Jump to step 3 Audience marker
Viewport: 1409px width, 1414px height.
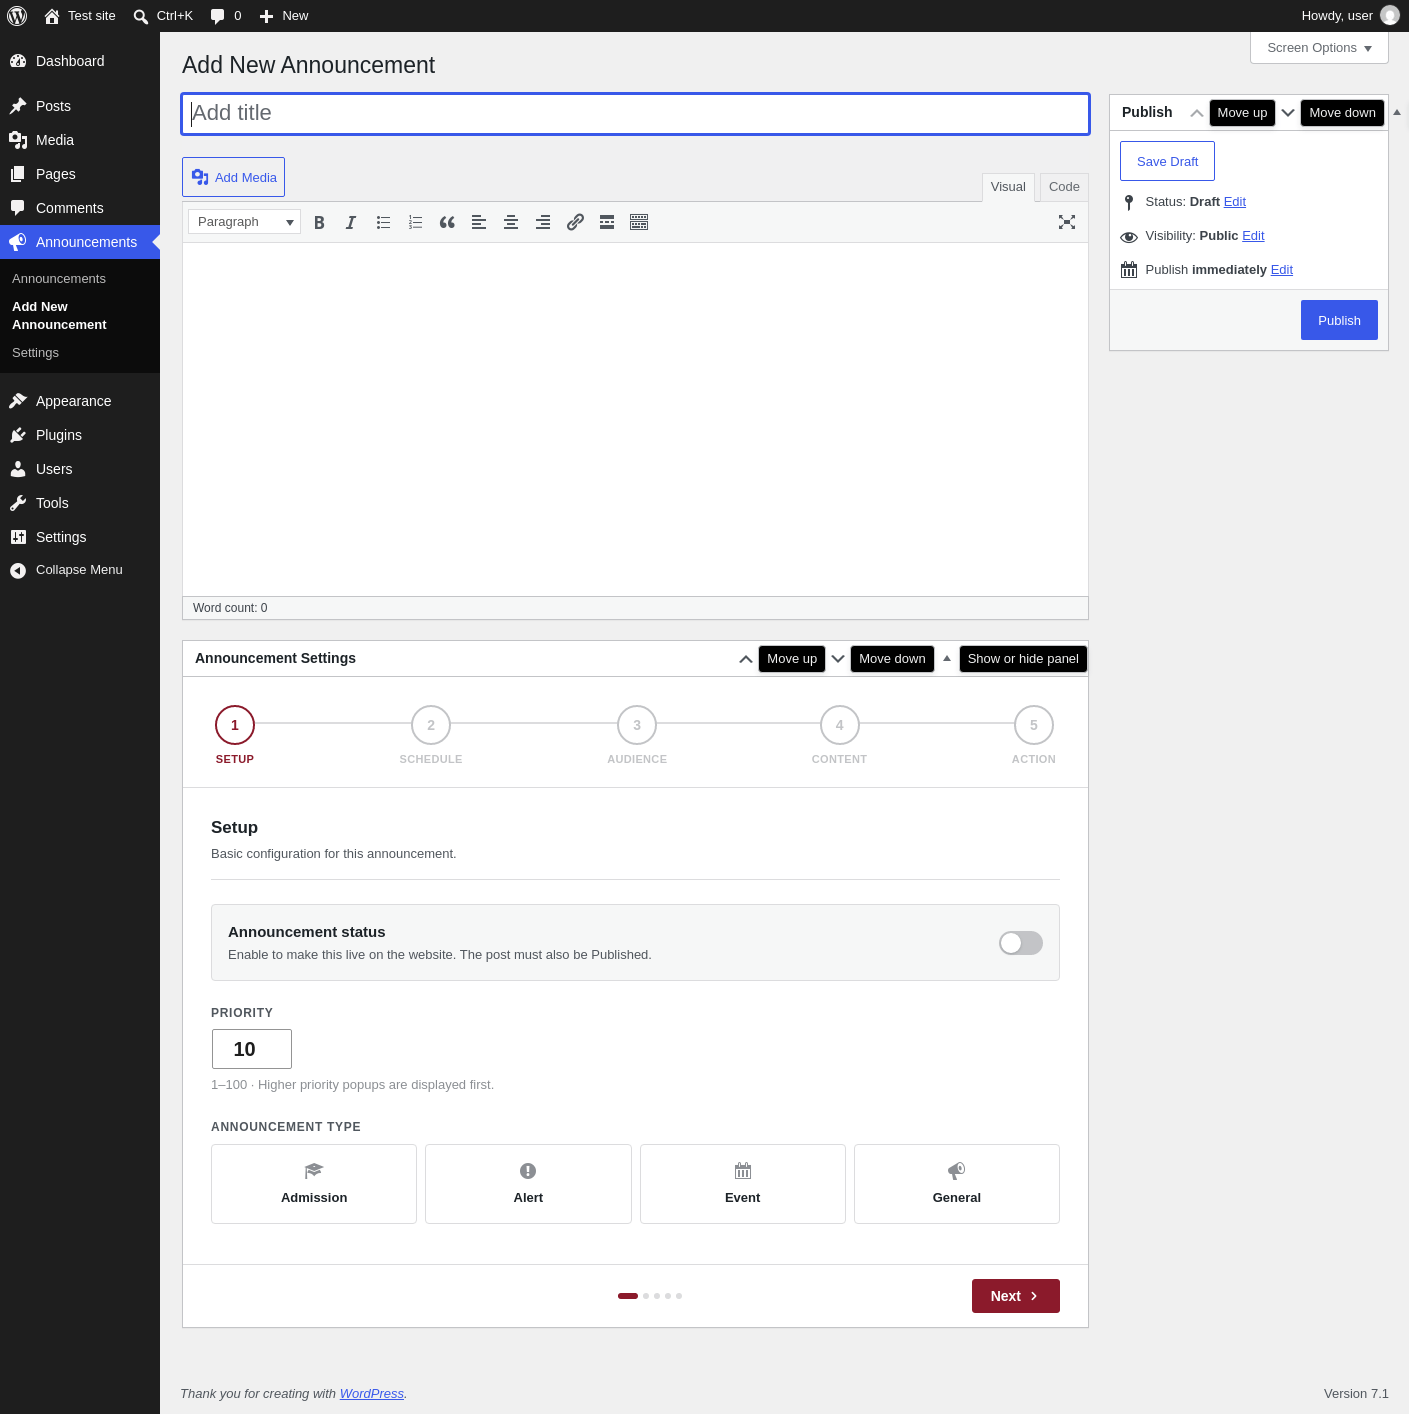637,725
